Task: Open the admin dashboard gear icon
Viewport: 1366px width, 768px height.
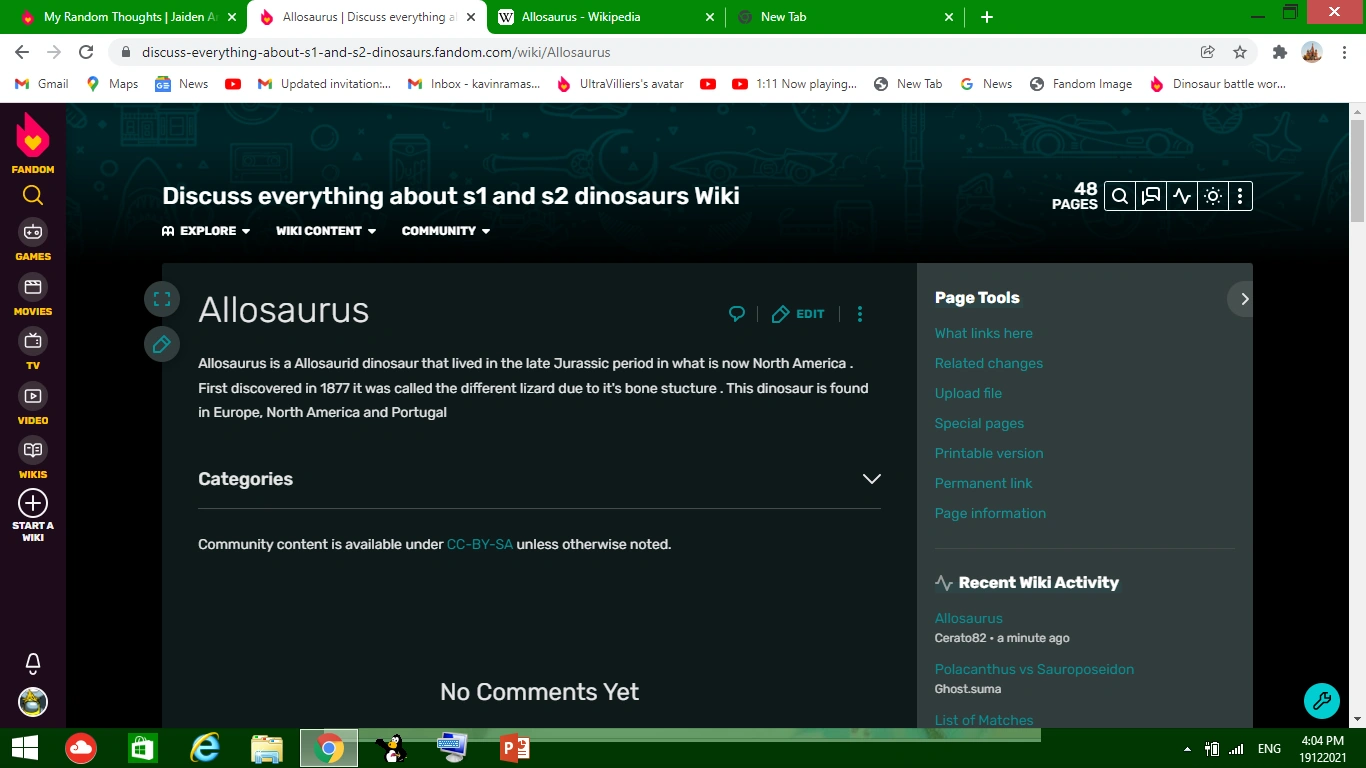Action: 1213,196
